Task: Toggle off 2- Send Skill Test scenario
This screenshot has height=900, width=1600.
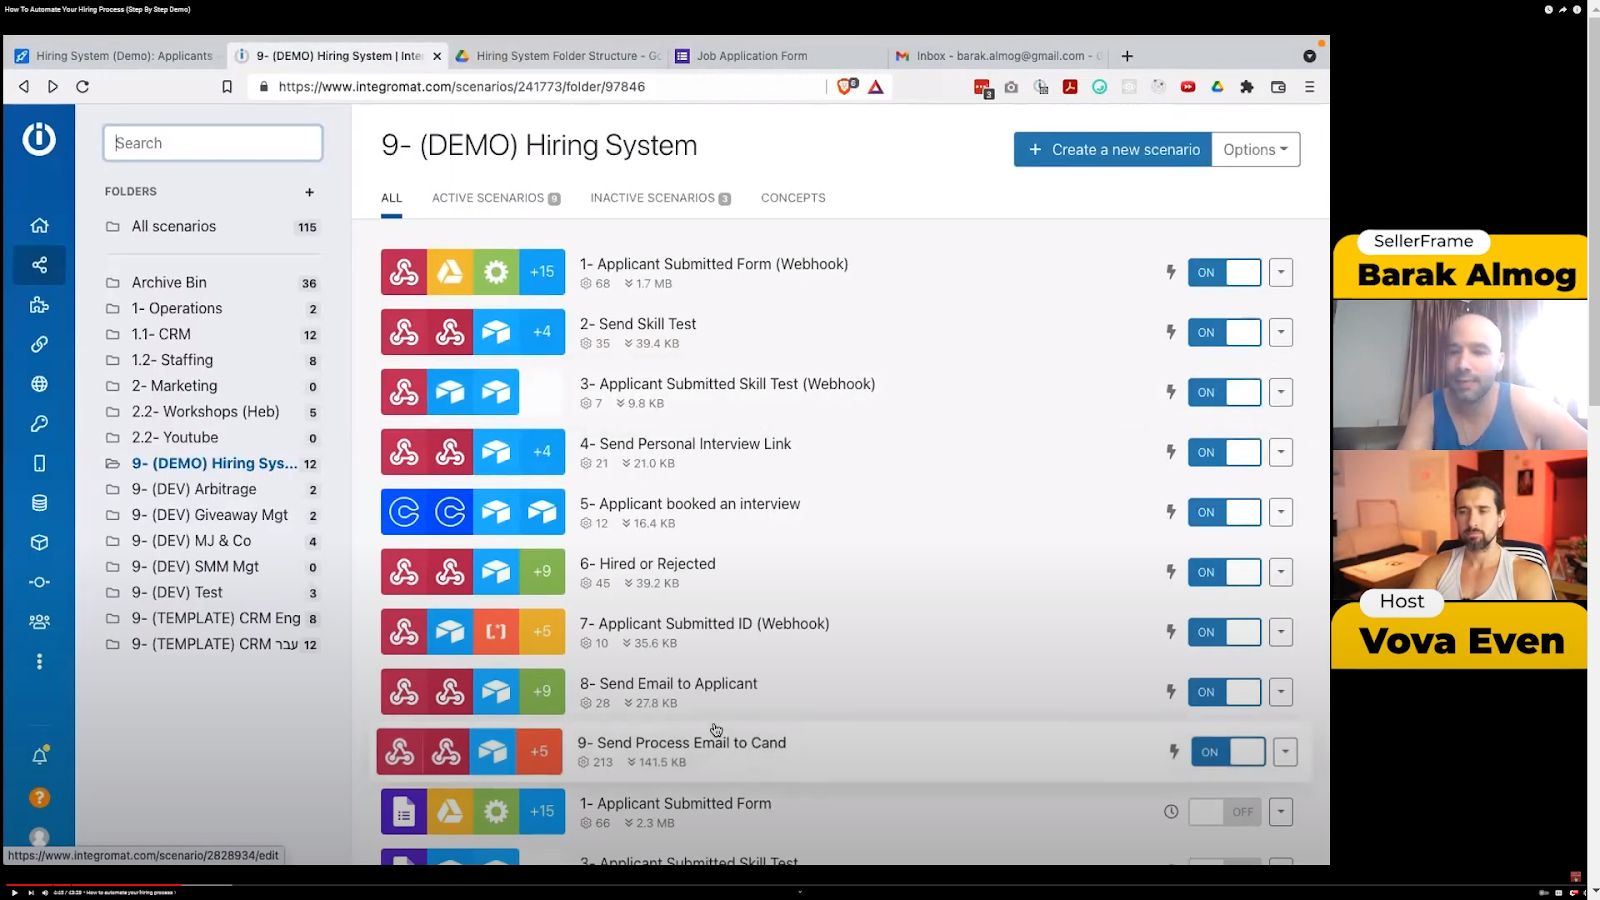Action: [1224, 332]
